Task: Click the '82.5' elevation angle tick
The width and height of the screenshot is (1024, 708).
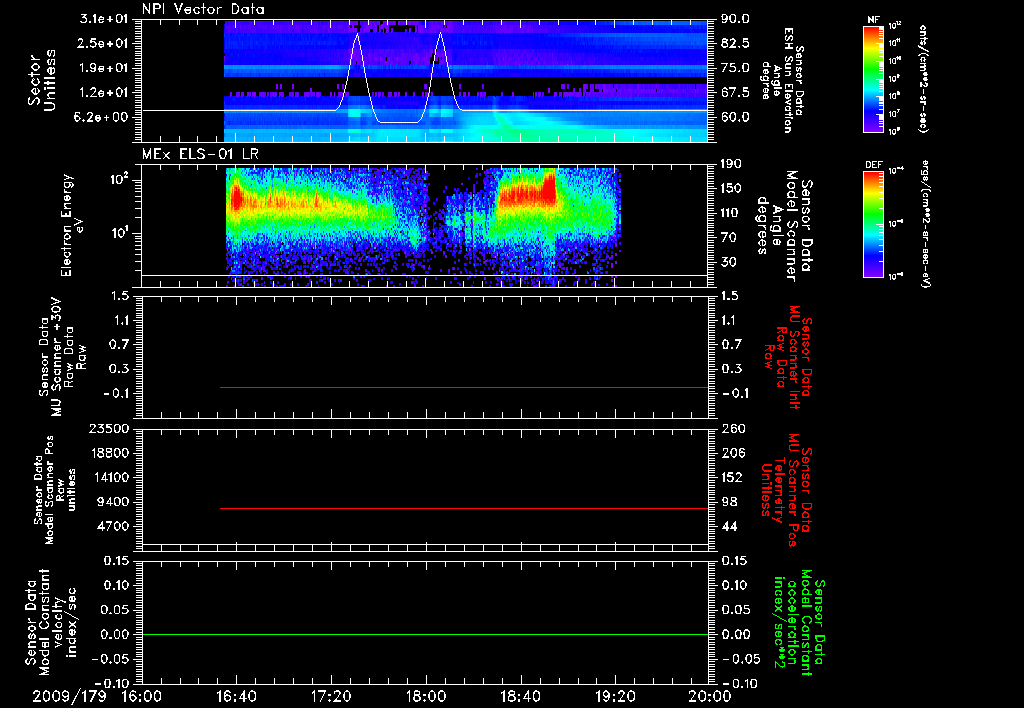Action: (735, 43)
